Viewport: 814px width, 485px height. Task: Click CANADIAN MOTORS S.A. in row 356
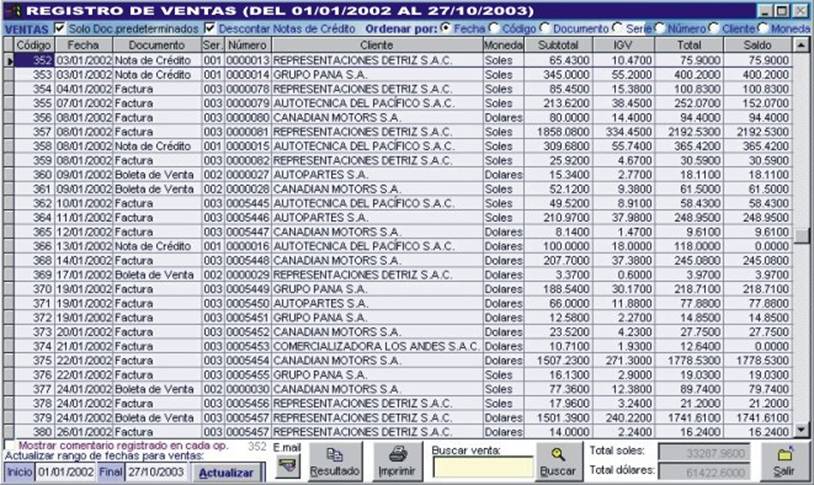tap(336, 117)
